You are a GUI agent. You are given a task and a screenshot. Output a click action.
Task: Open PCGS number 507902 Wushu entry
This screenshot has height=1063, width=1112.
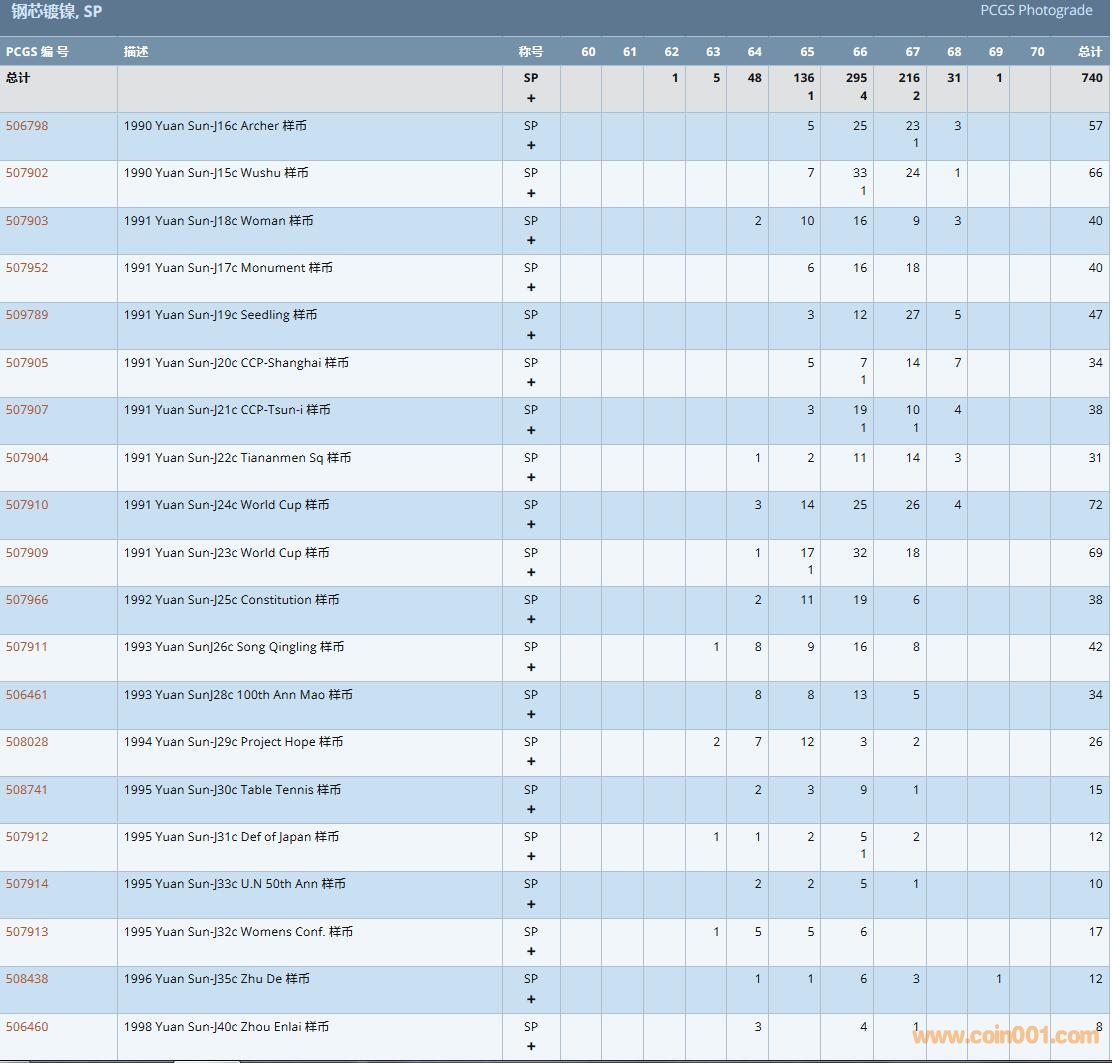click(x=27, y=173)
